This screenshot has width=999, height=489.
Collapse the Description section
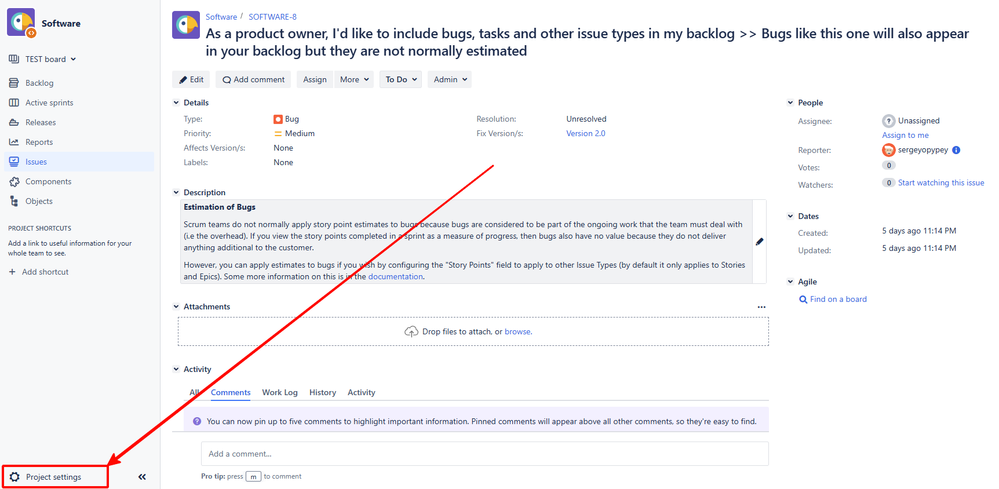176,192
